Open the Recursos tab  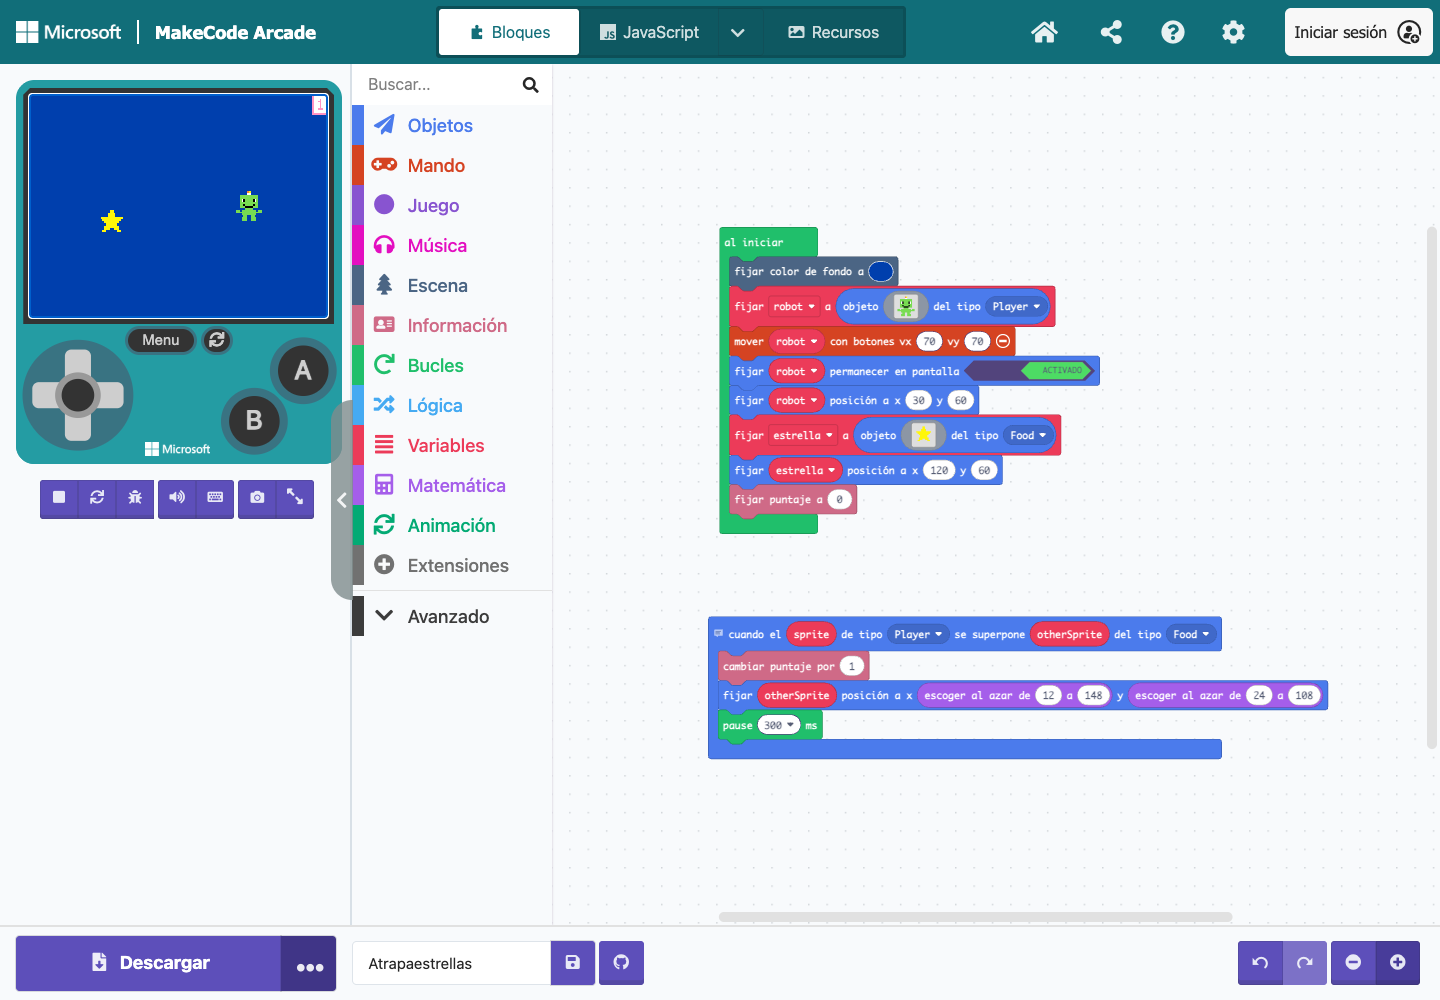click(833, 32)
